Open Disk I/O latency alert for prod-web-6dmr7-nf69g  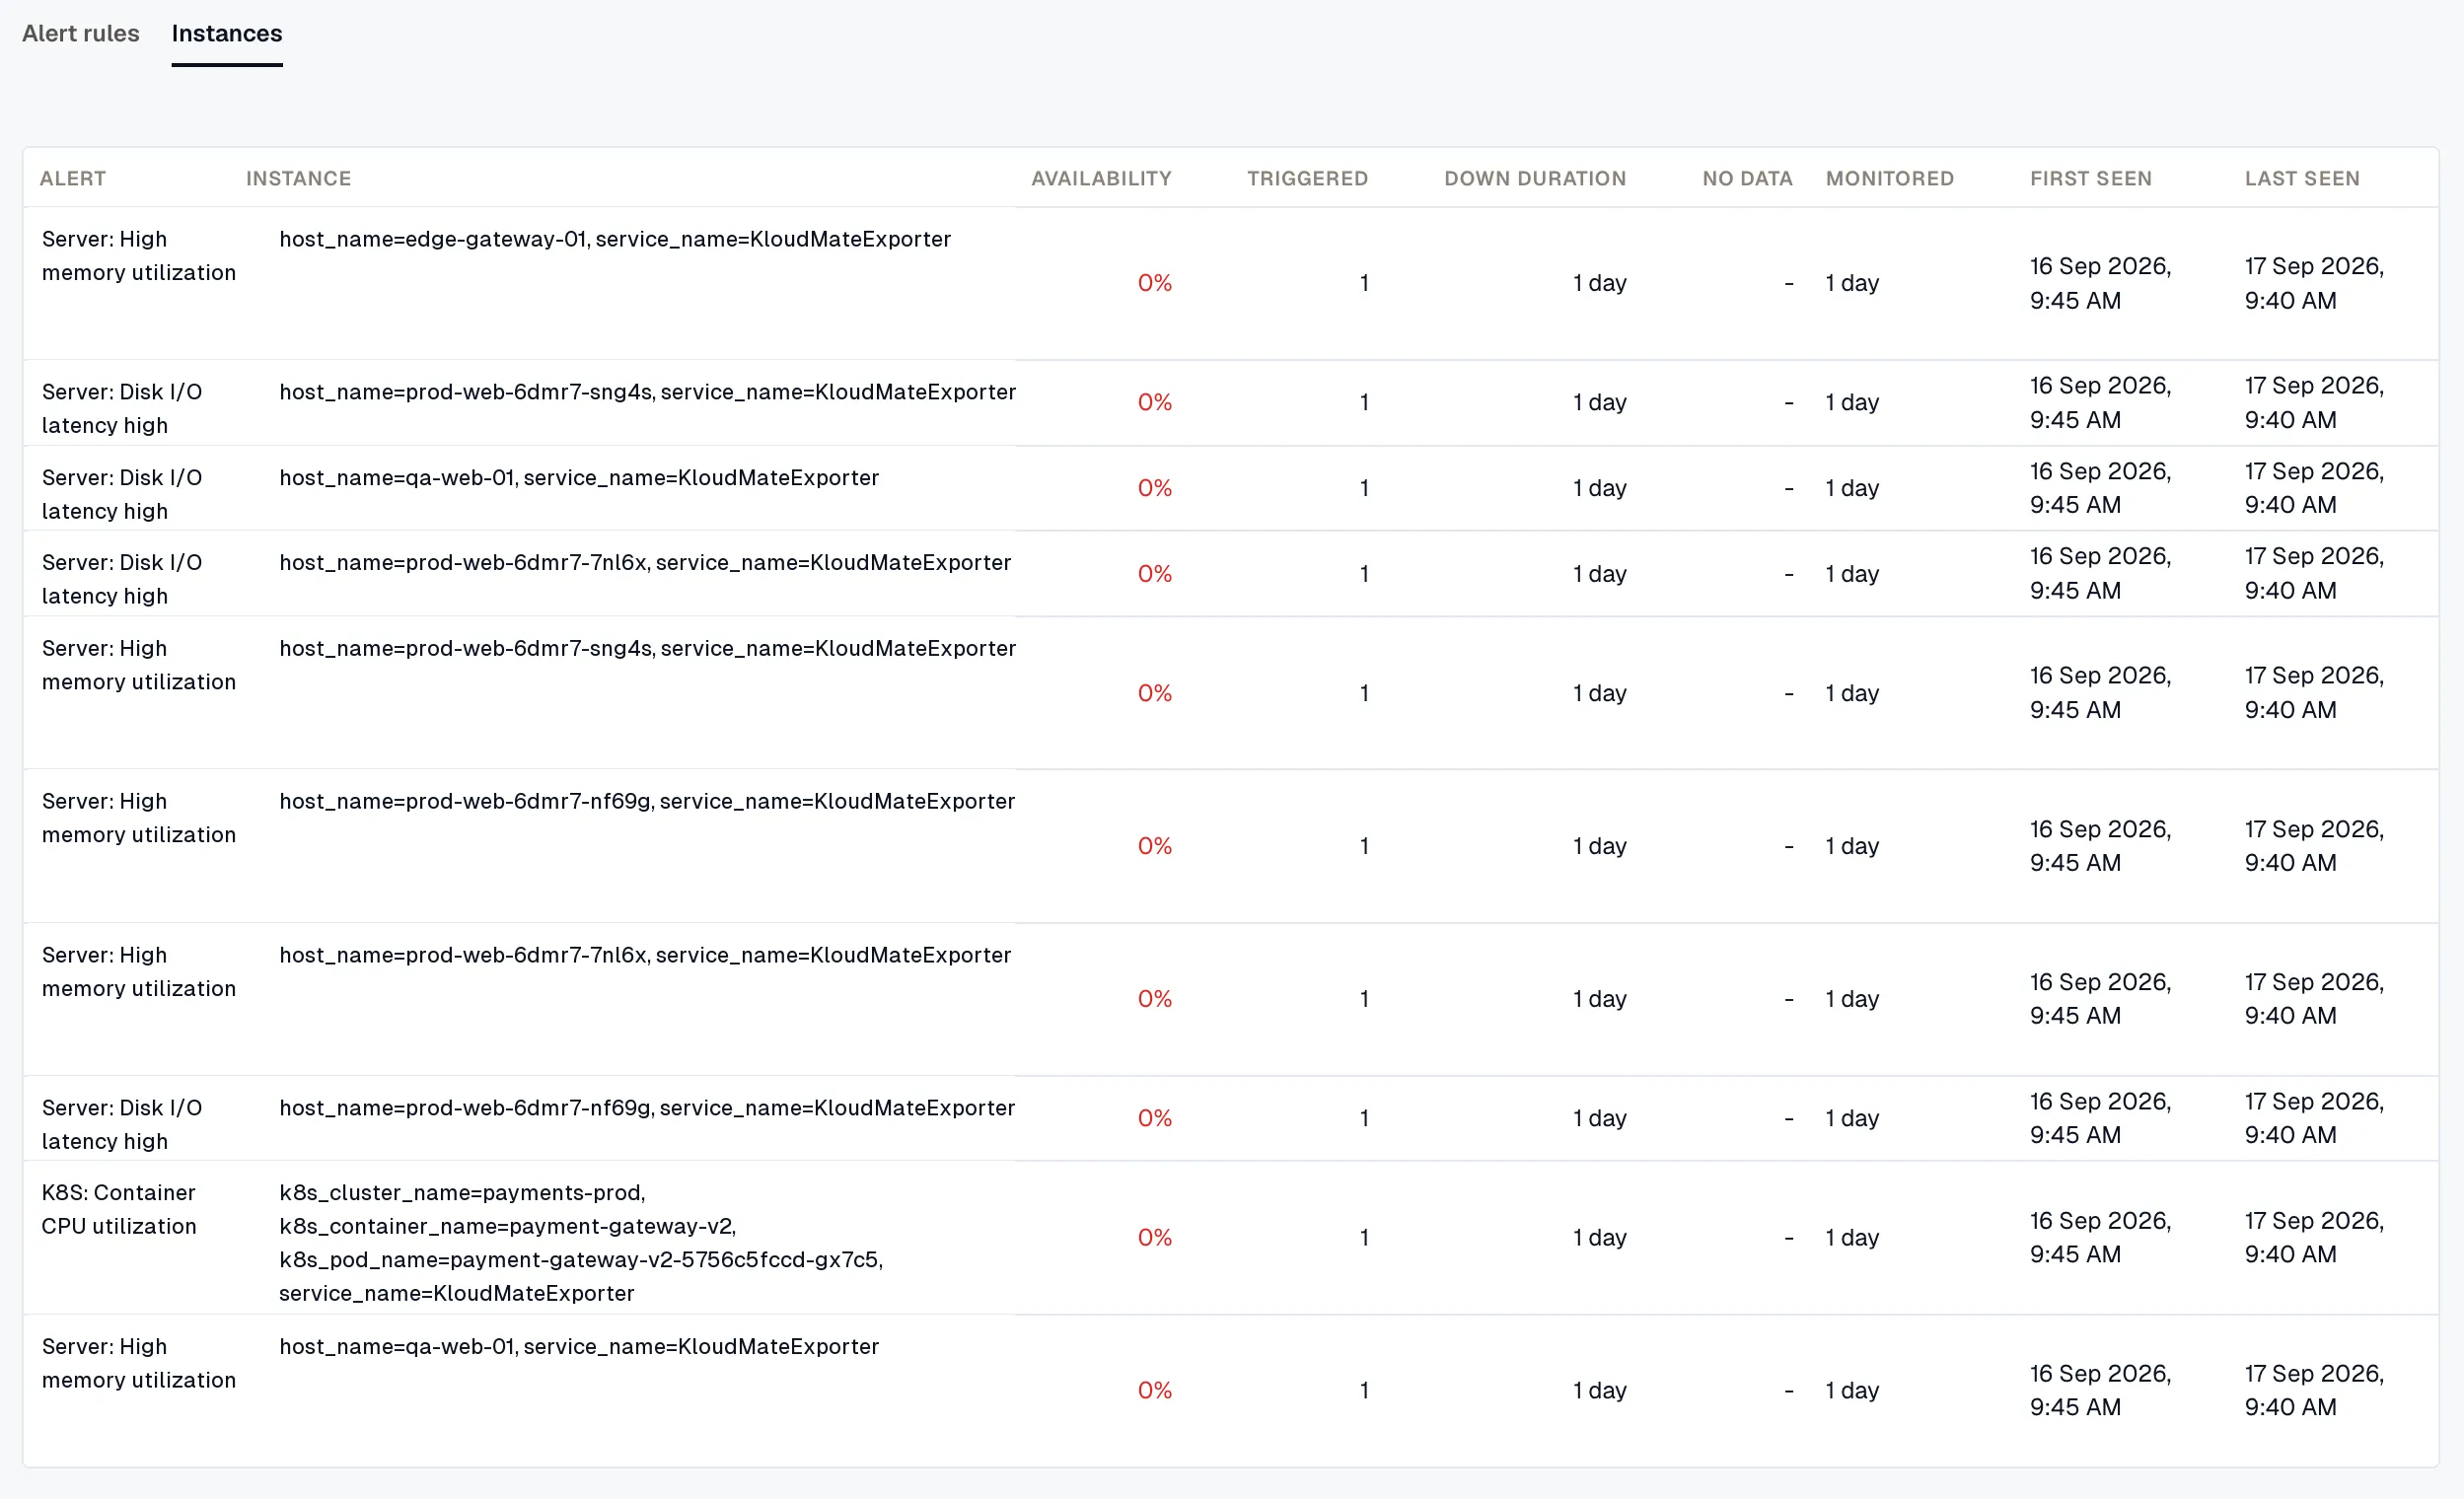[x=122, y=1124]
